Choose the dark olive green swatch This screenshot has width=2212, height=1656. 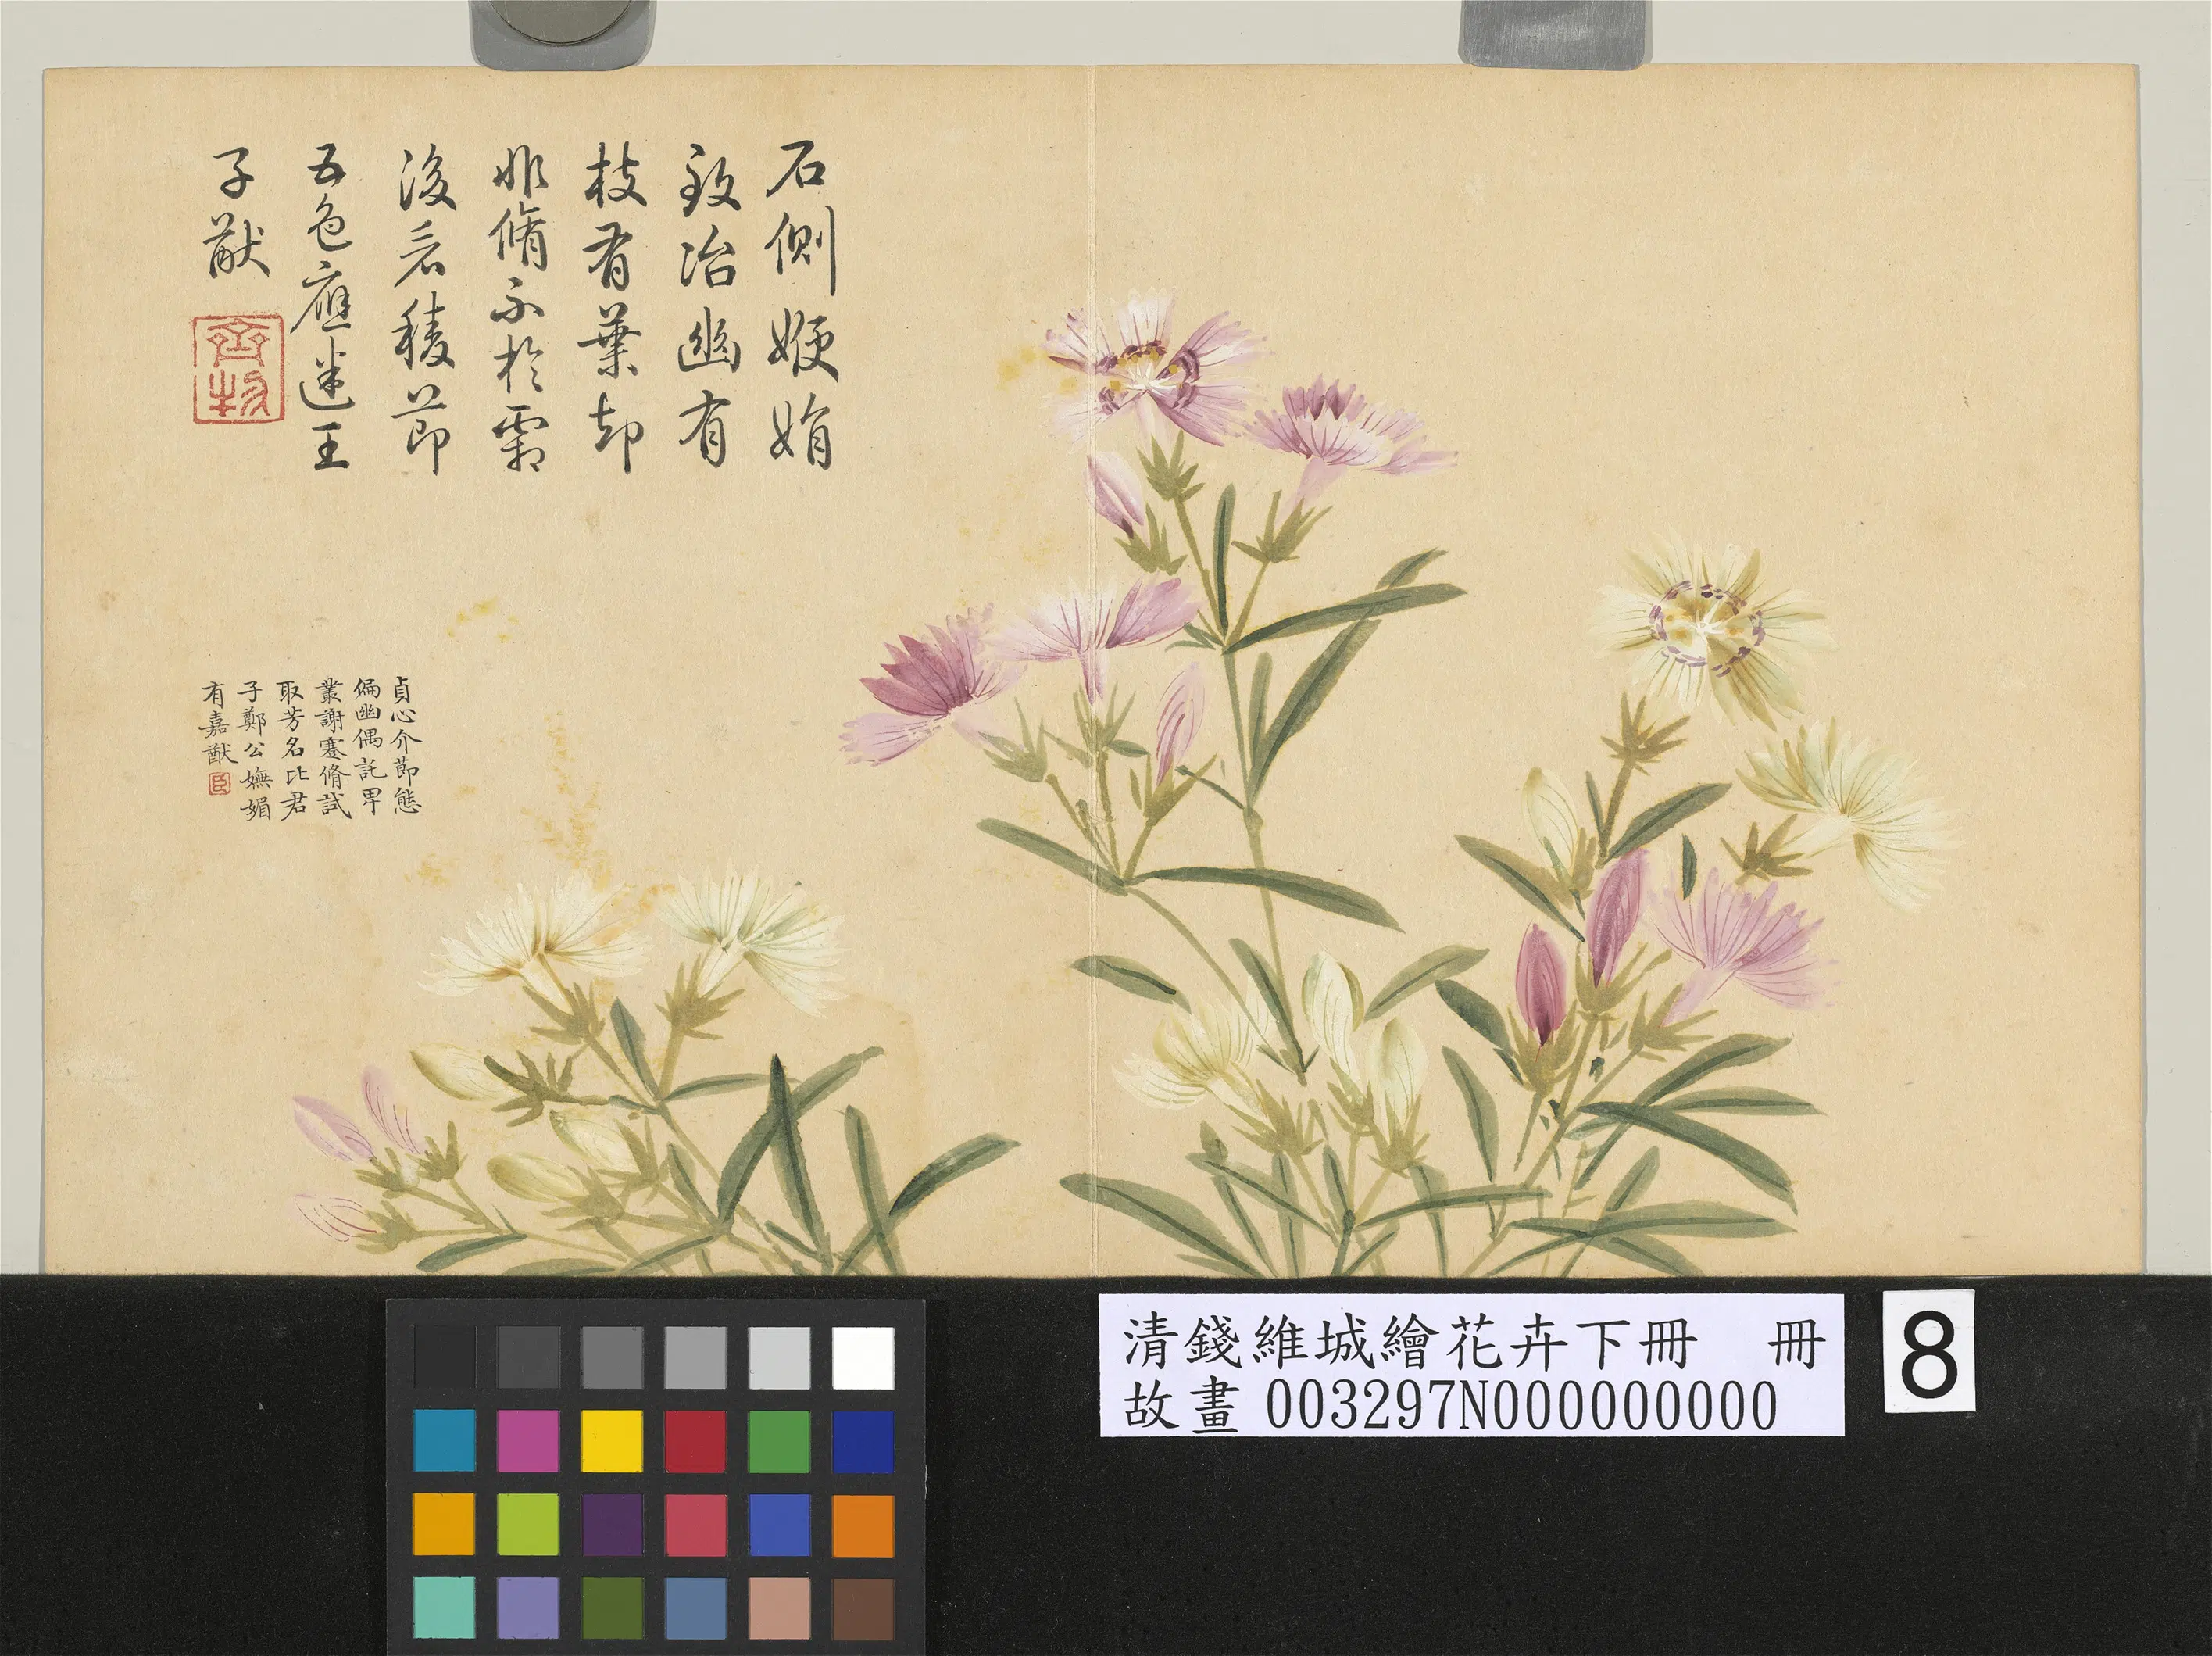click(x=612, y=1608)
